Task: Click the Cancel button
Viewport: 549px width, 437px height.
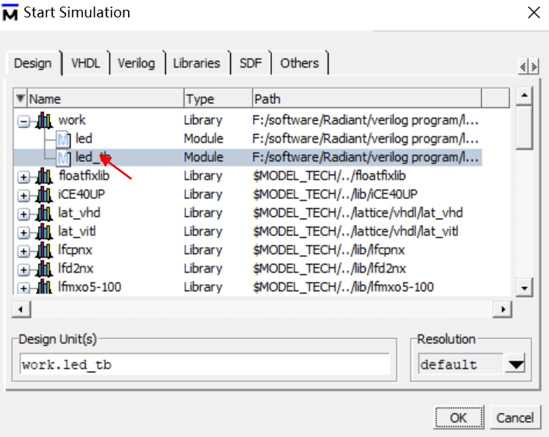Action: pos(515,418)
